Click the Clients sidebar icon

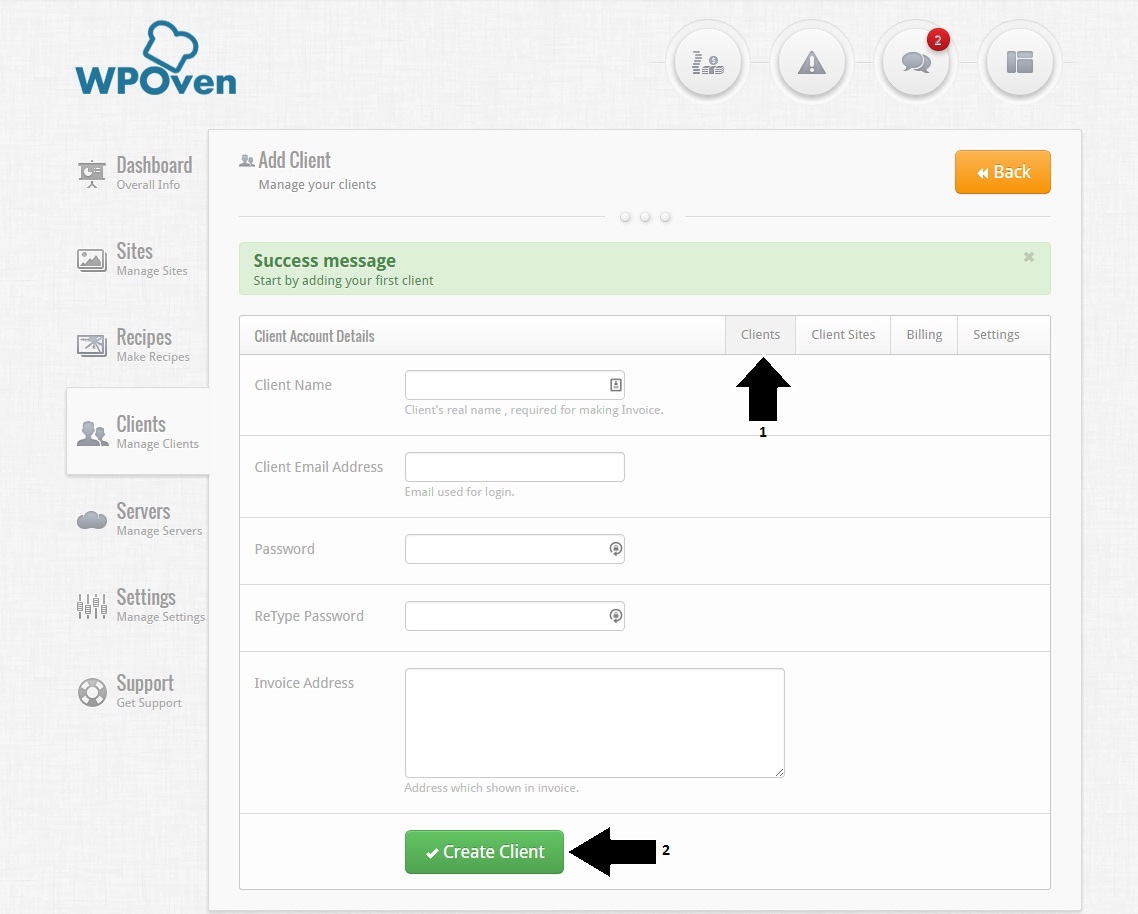click(92, 432)
